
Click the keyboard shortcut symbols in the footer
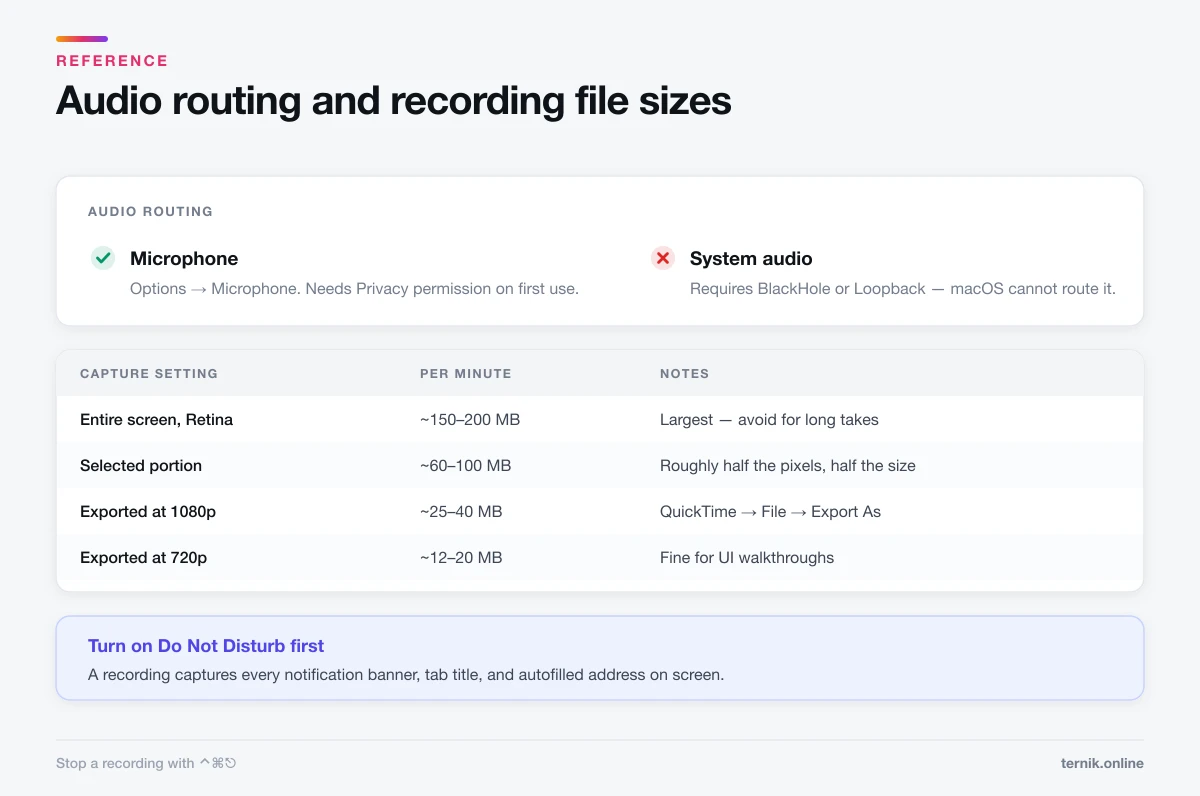218,763
